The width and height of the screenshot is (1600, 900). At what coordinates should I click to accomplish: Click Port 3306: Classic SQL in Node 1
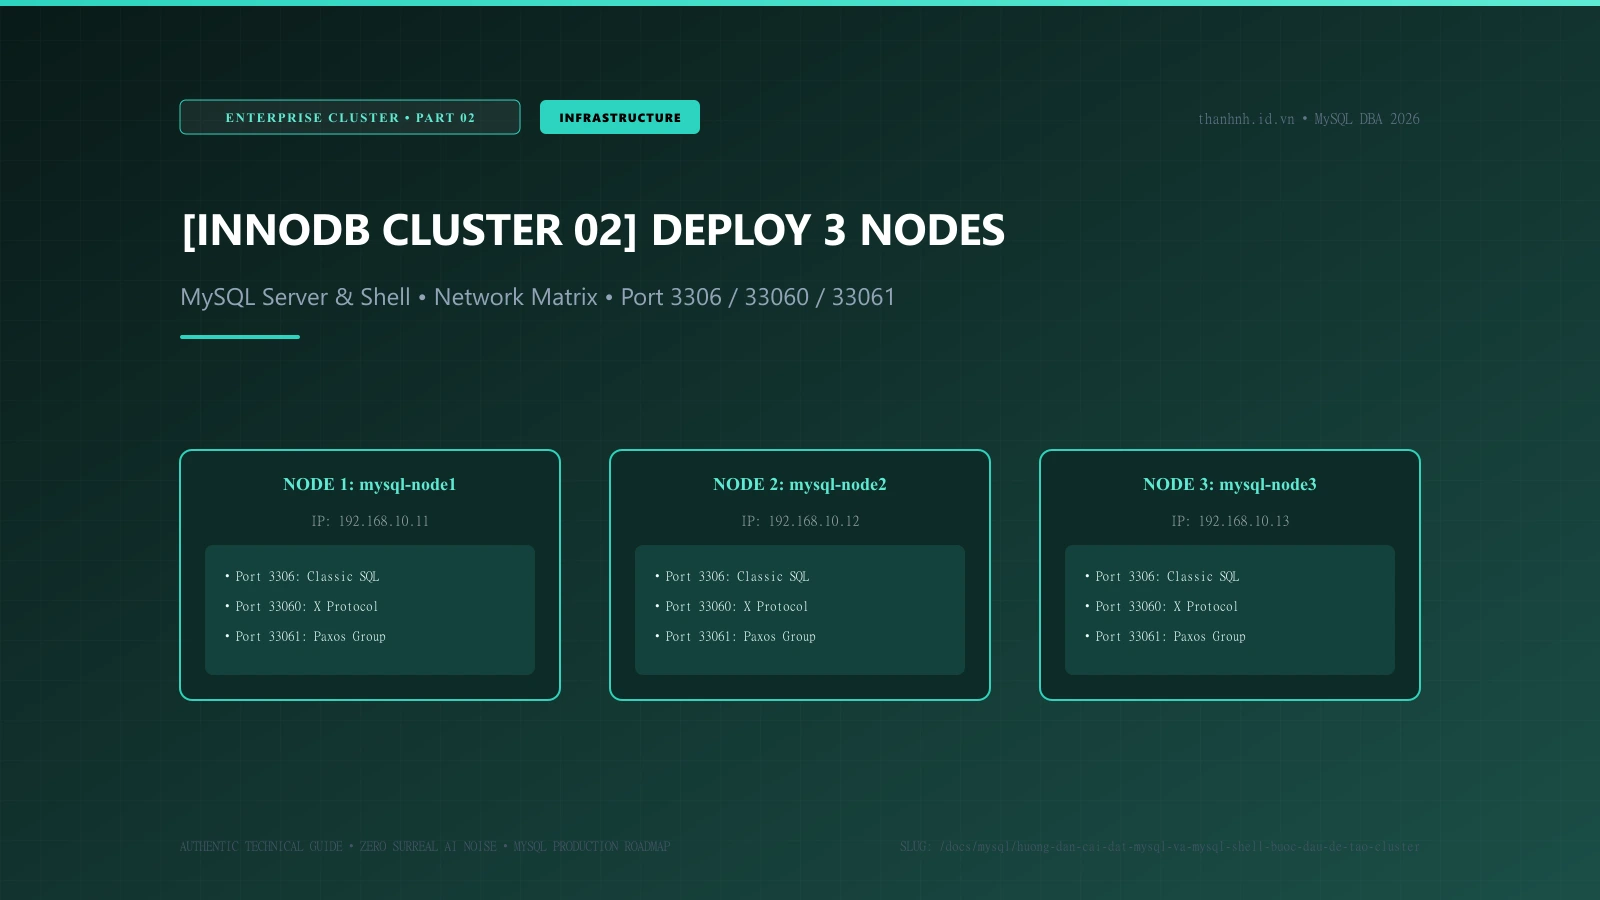click(x=302, y=577)
